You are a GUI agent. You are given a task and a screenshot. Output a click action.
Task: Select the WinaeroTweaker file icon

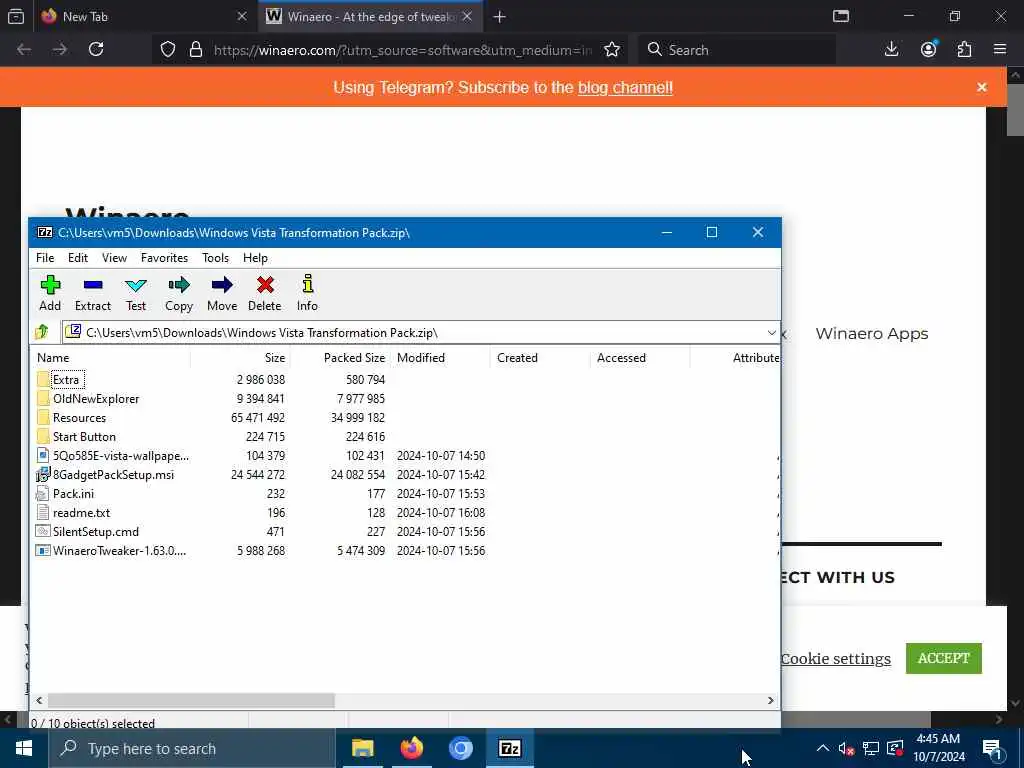pos(43,551)
